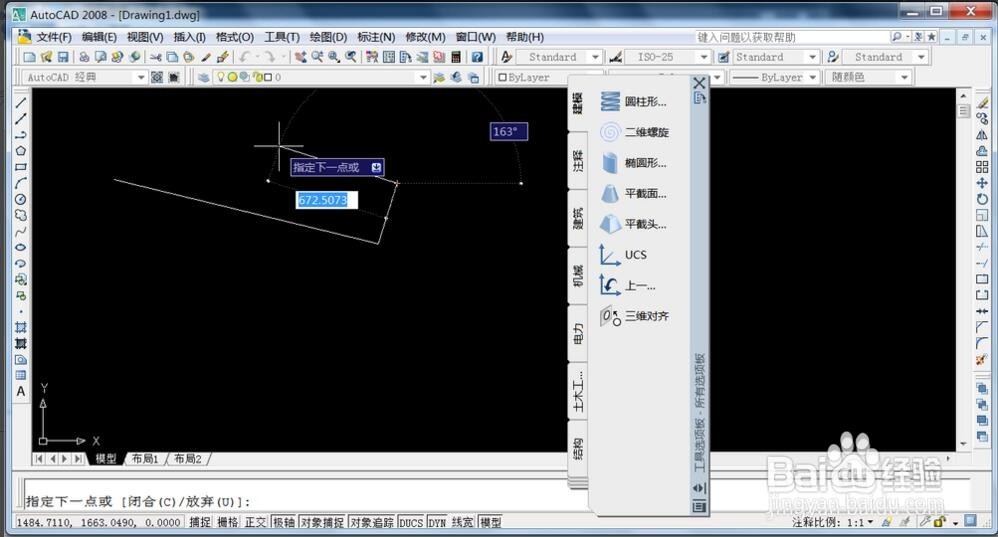Click the help search input field
Image resolution: width=998 pixels, height=537 pixels.
792,37
